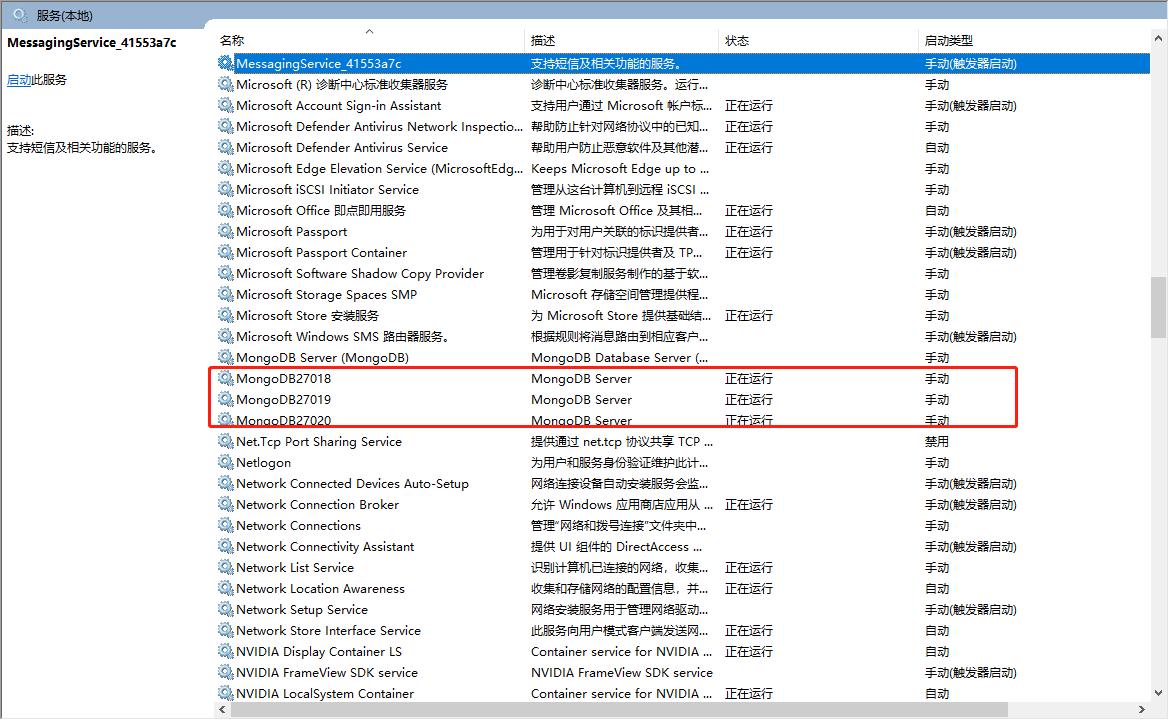Click the gear icon of Microsoft Account Sign-in Assistant

pos(226,105)
